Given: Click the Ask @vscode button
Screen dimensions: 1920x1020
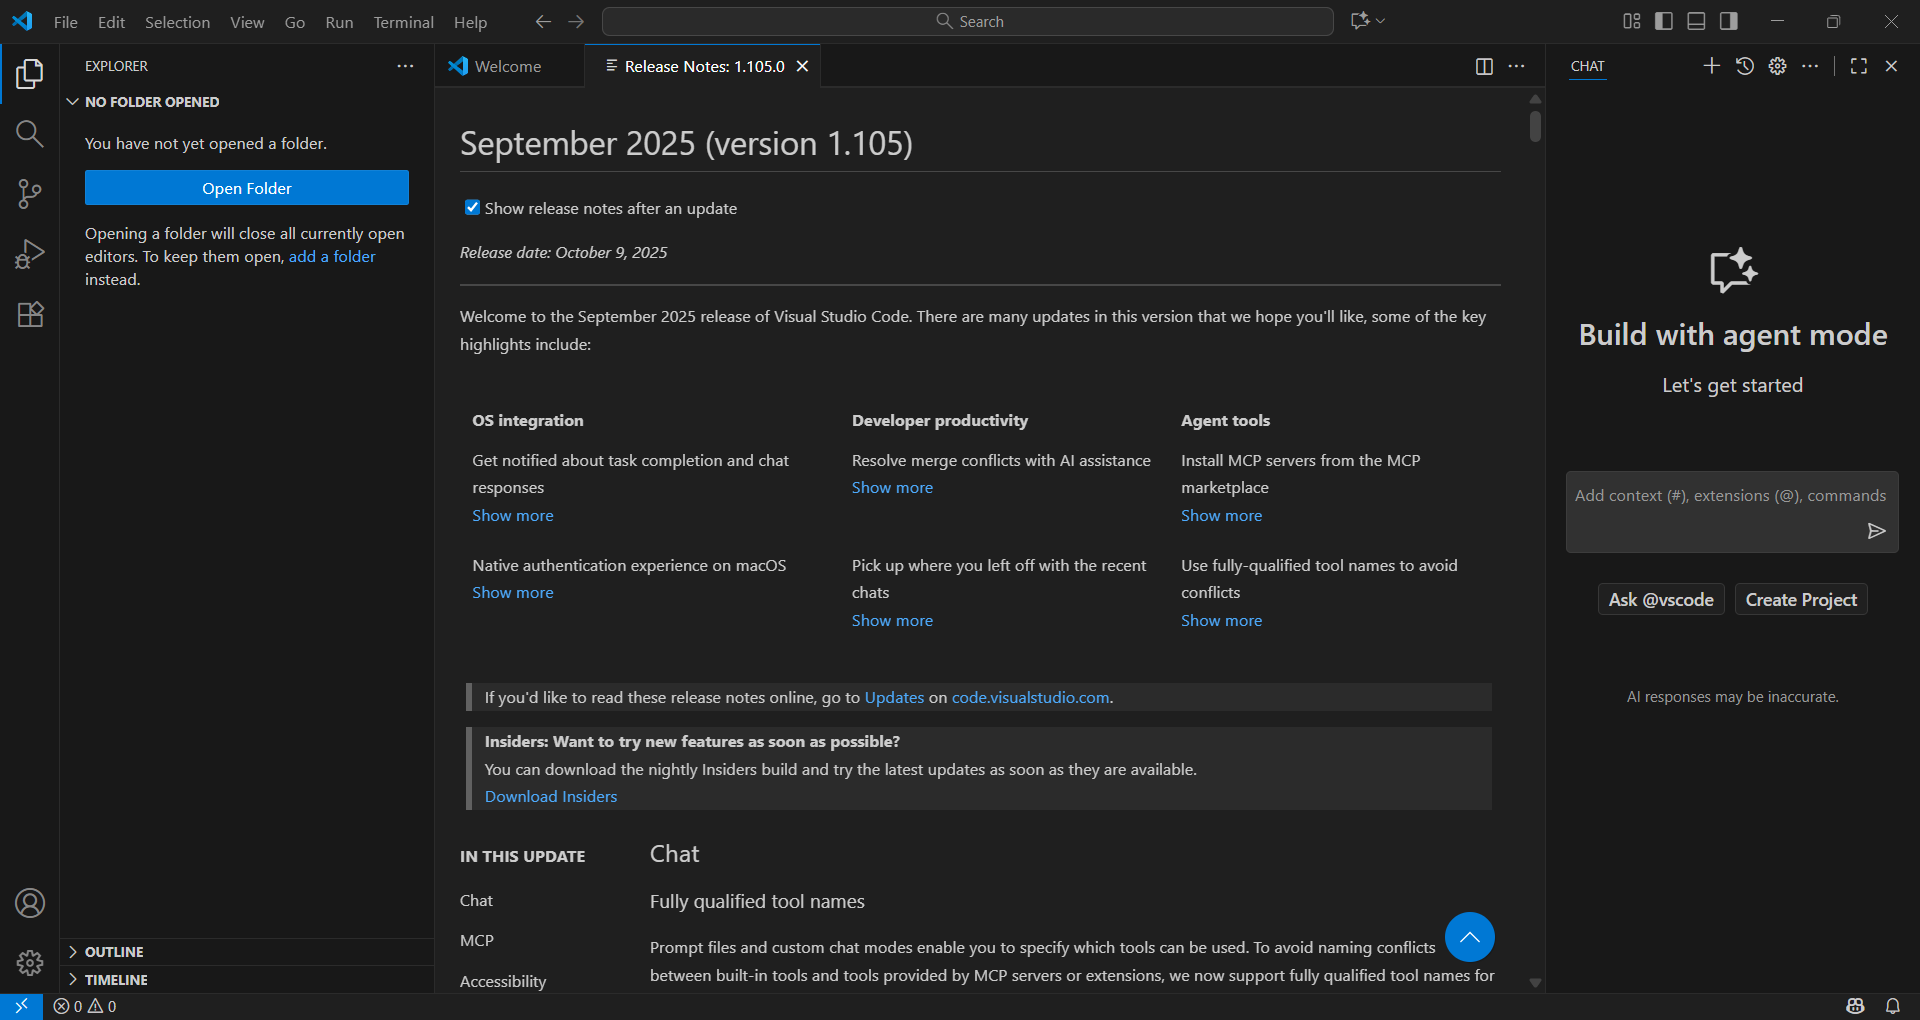Looking at the screenshot, I should [x=1660, y=599].
